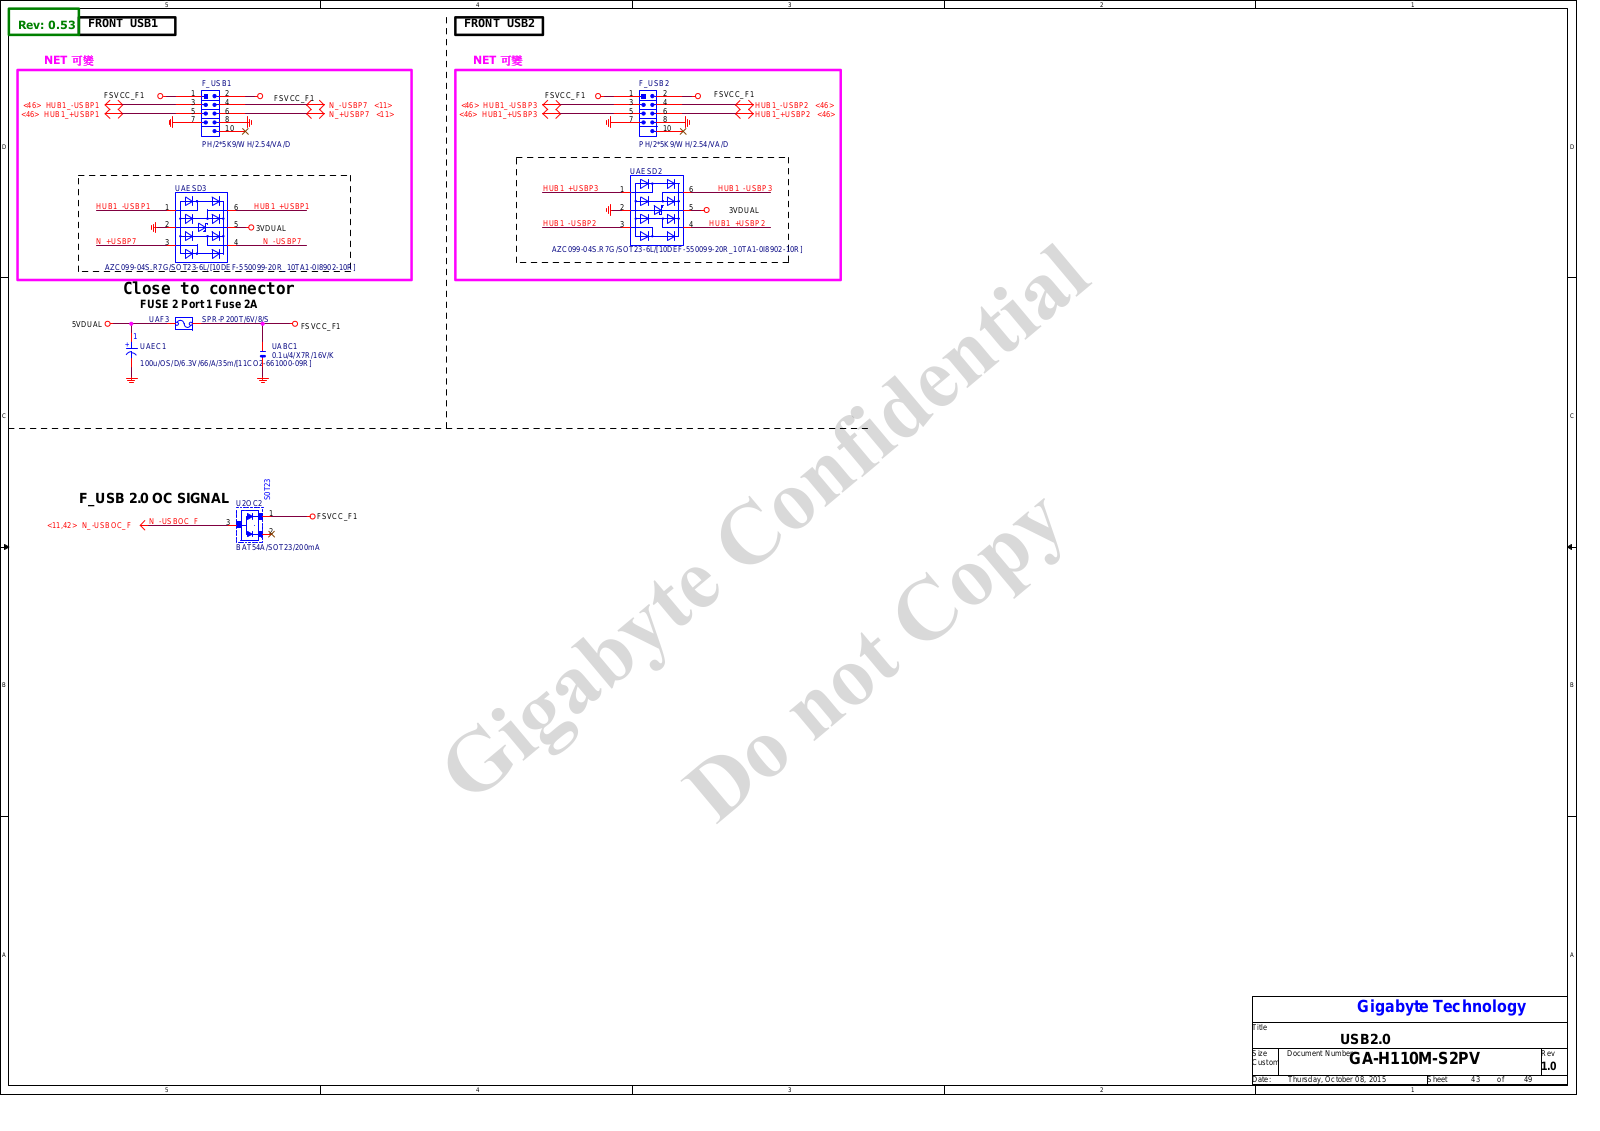Select the UAEC1 polarized capacitor symbol
1600x1131 pixels.
tap(131, 350)
